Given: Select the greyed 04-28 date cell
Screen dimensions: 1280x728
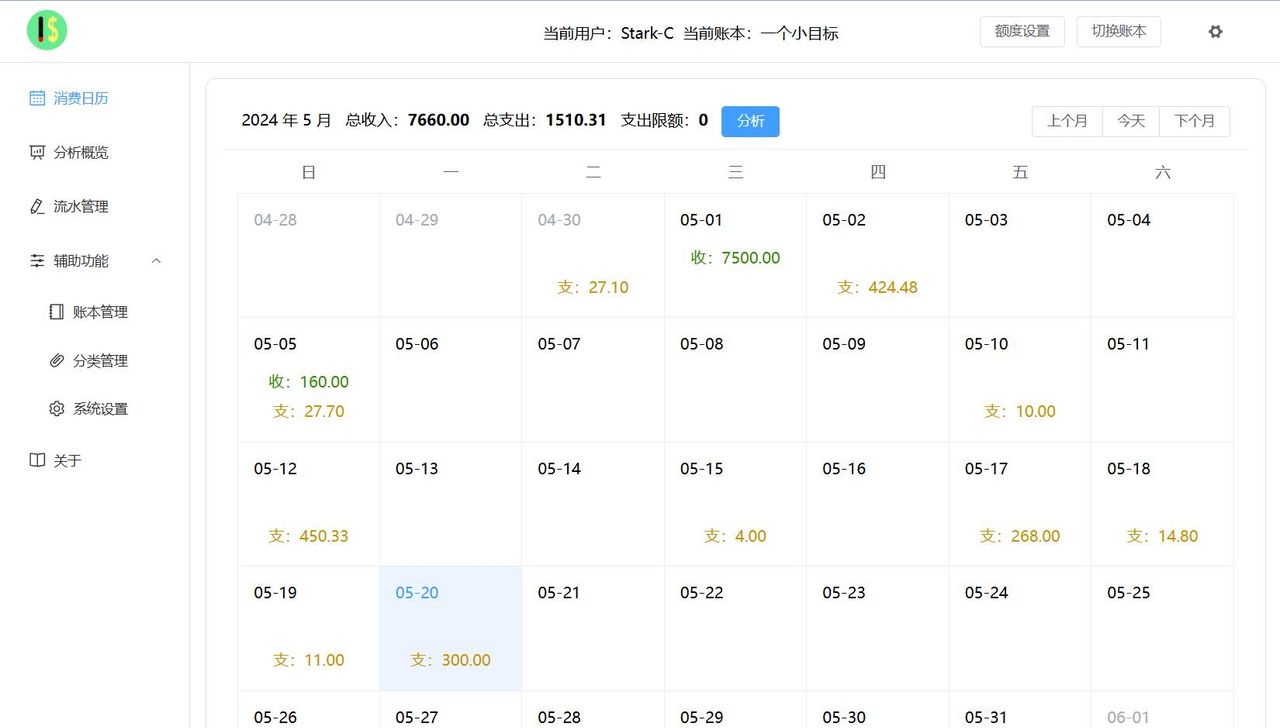Looking at the screenshot, I should coord(309,256).
